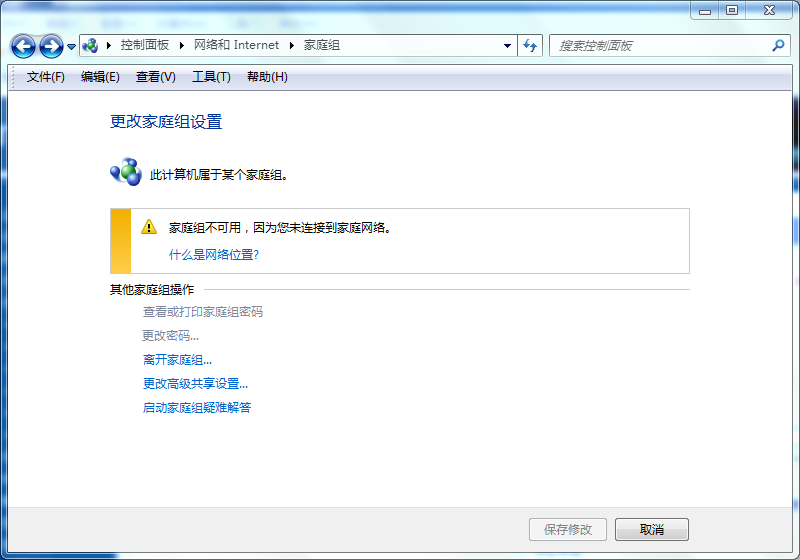Open the recent pages dropdown arrow
The height and width of the screenshot is (560, 800).
71,47
